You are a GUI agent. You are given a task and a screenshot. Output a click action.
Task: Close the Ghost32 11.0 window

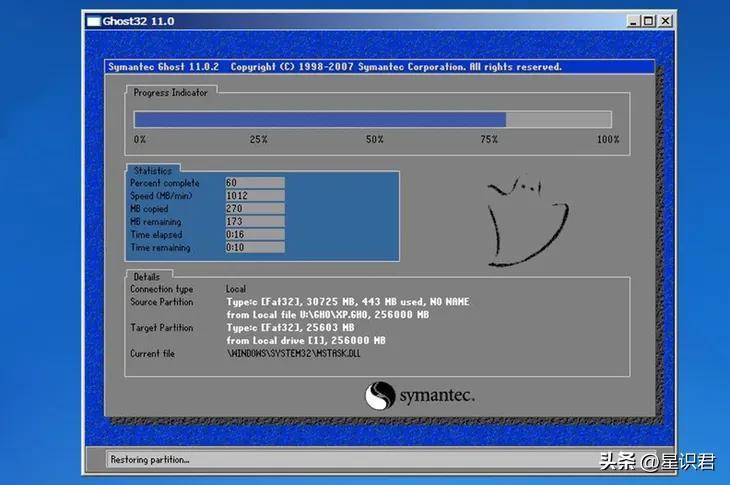click(665, 21)
